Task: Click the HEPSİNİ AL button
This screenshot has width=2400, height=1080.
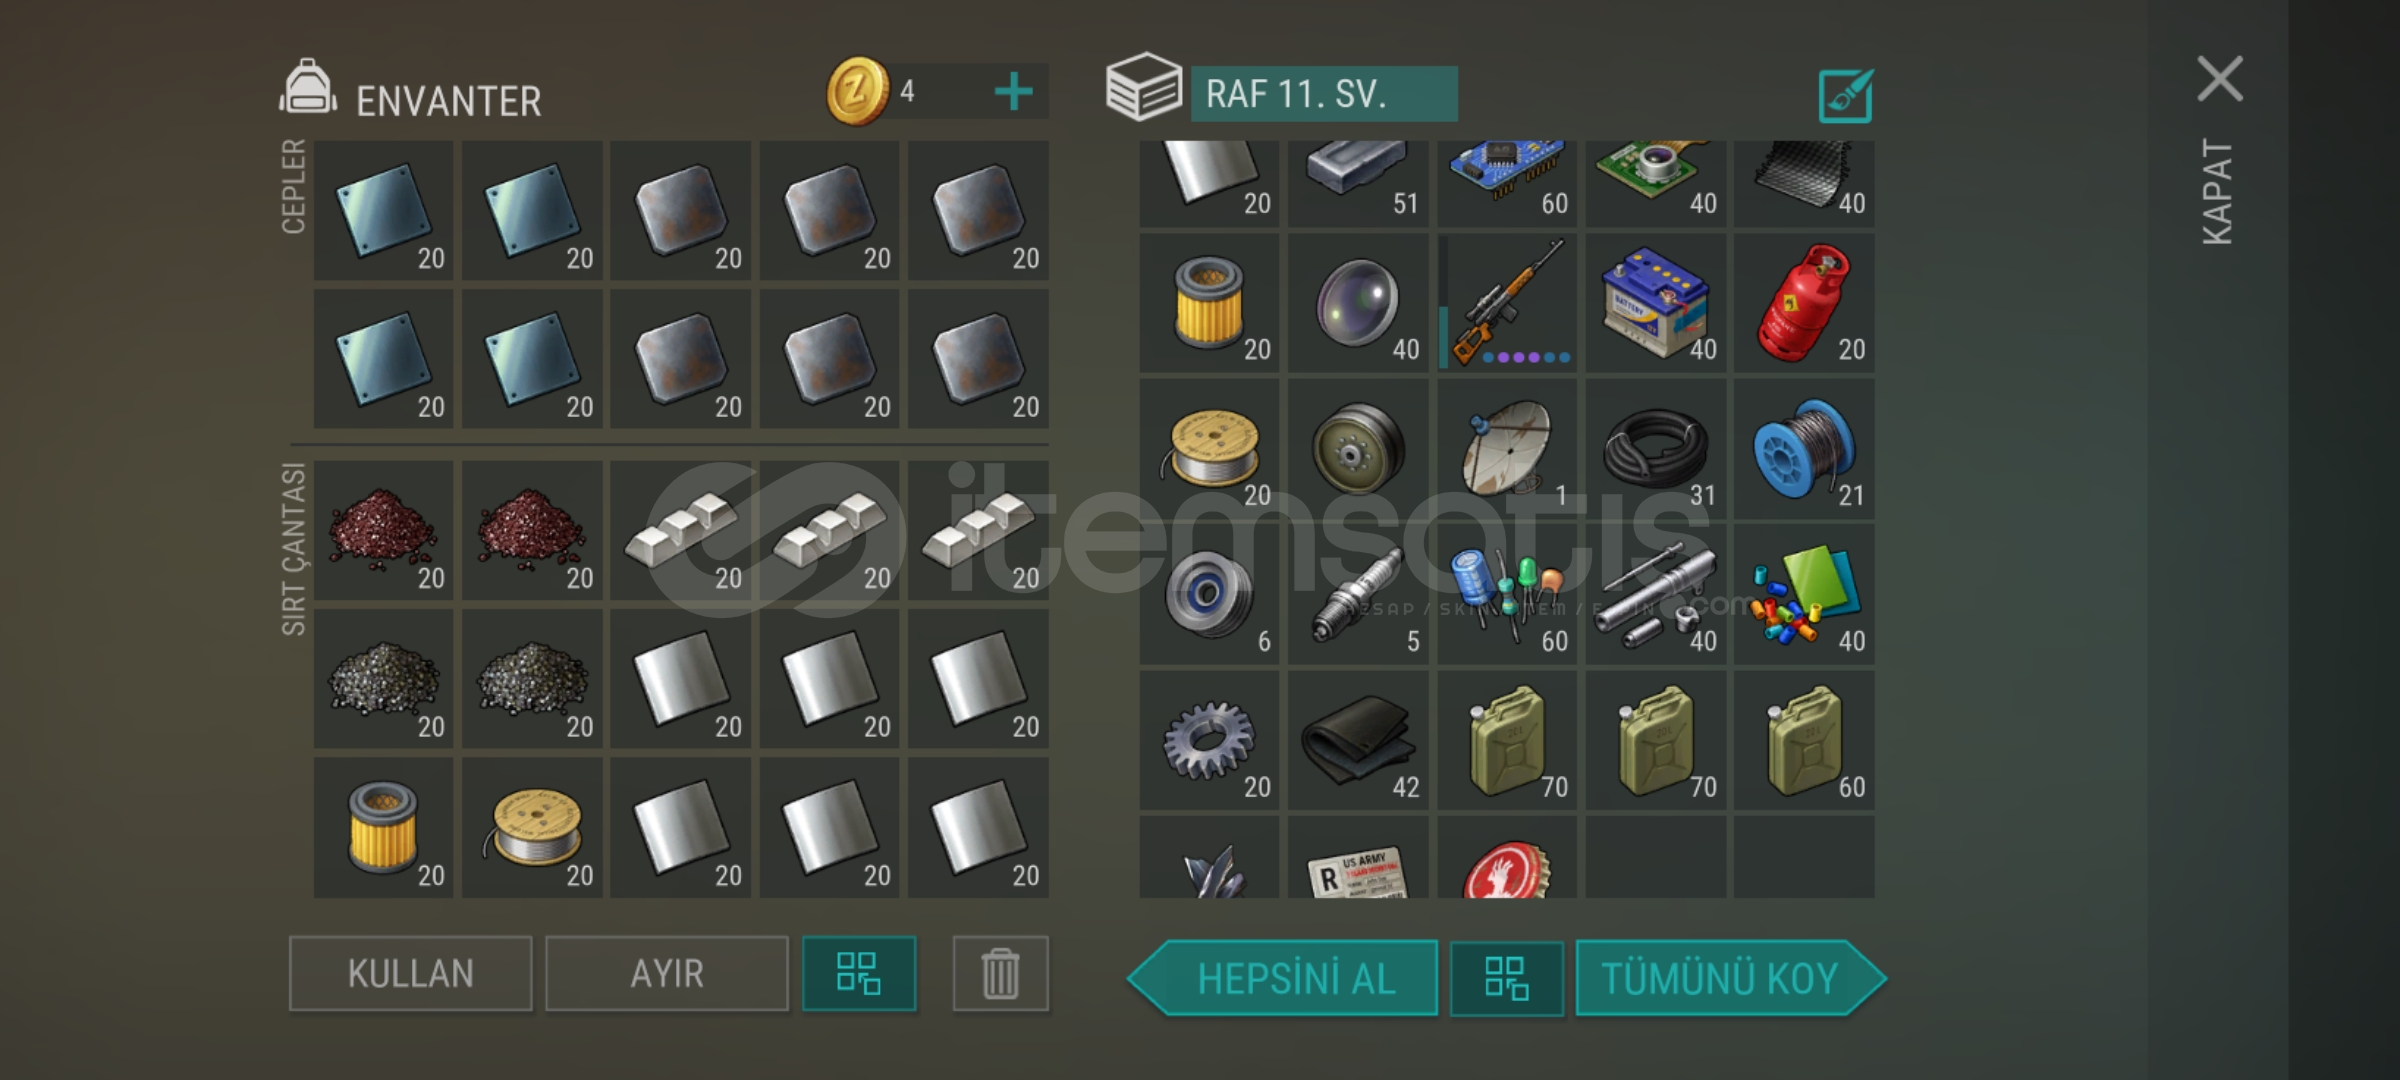Action: [x=1284, y=979]
